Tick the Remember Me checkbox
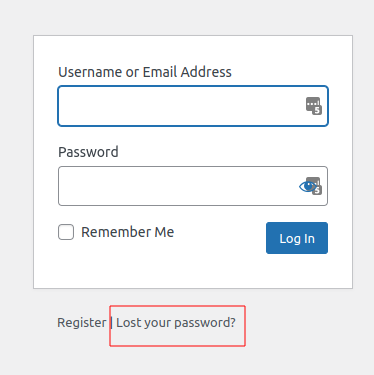 point(66,232)
